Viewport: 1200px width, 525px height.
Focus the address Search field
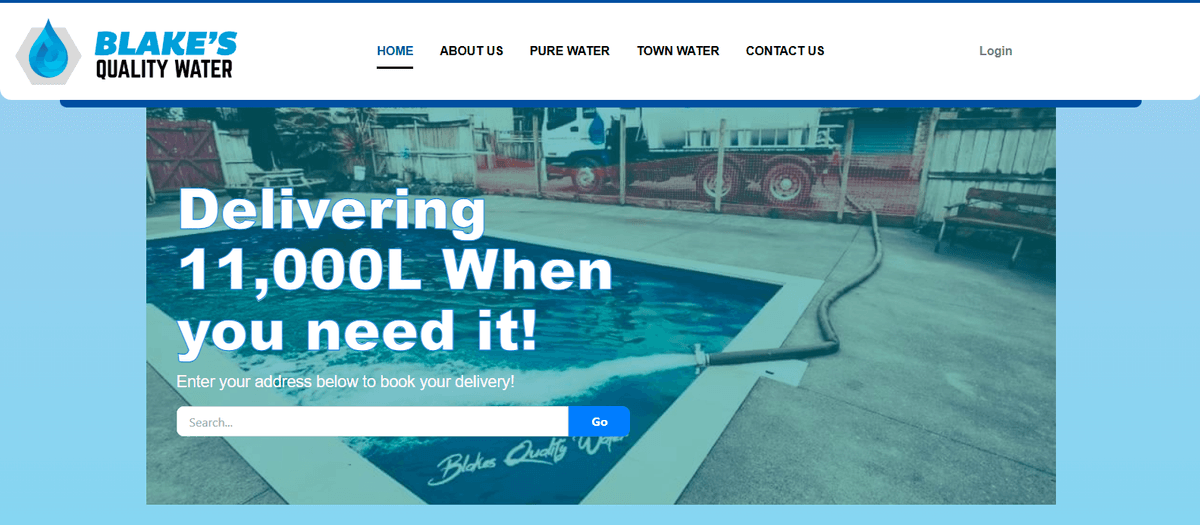[373, 421]
